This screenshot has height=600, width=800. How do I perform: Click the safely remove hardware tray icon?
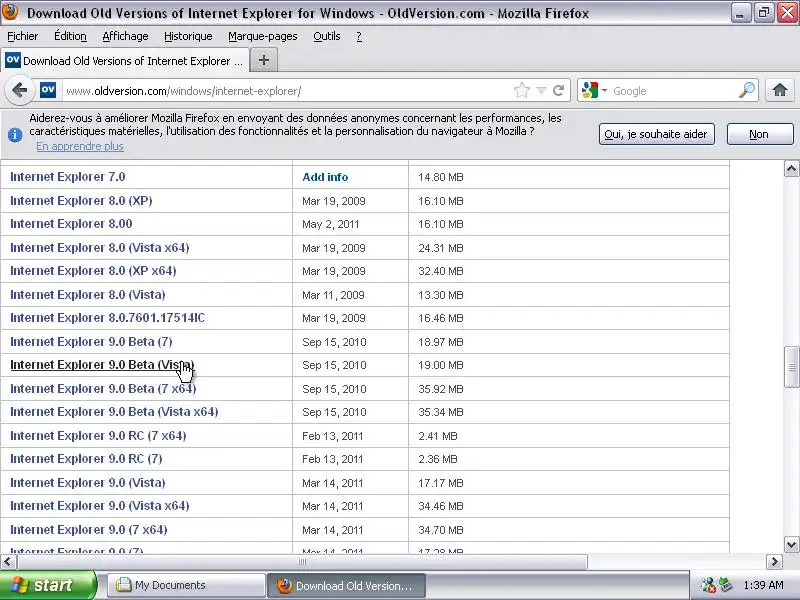coord(726,585)
